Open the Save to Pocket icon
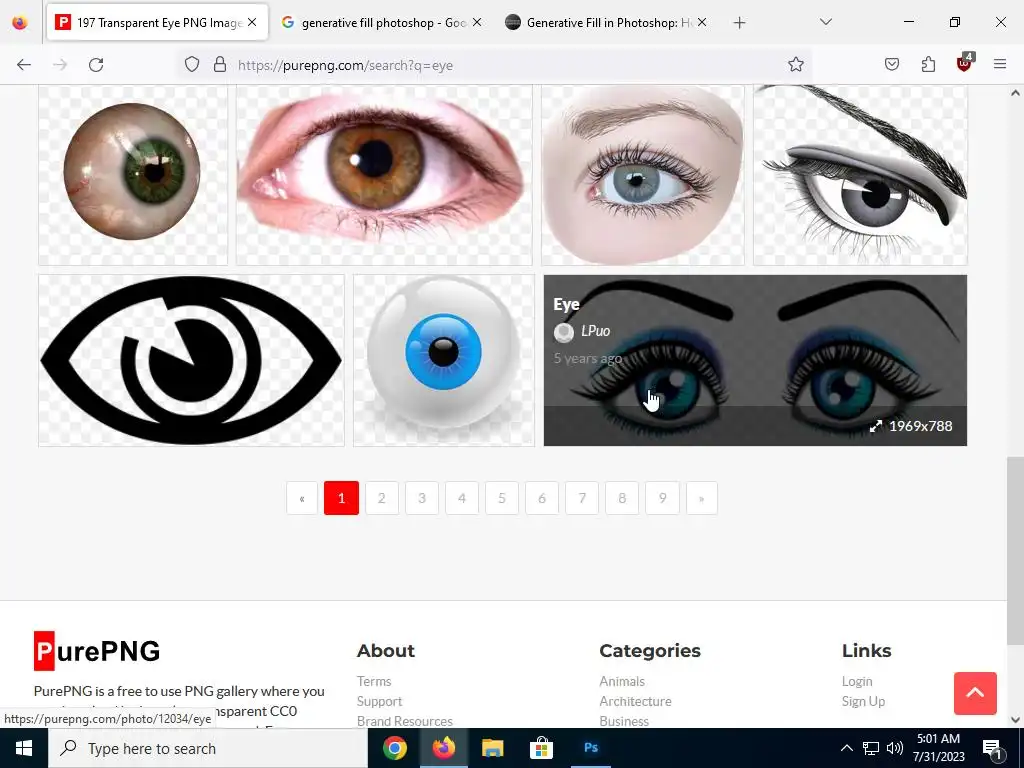The height and width of the screenshot is (768, 1024). pyautogui.click(x=892, y=64)
